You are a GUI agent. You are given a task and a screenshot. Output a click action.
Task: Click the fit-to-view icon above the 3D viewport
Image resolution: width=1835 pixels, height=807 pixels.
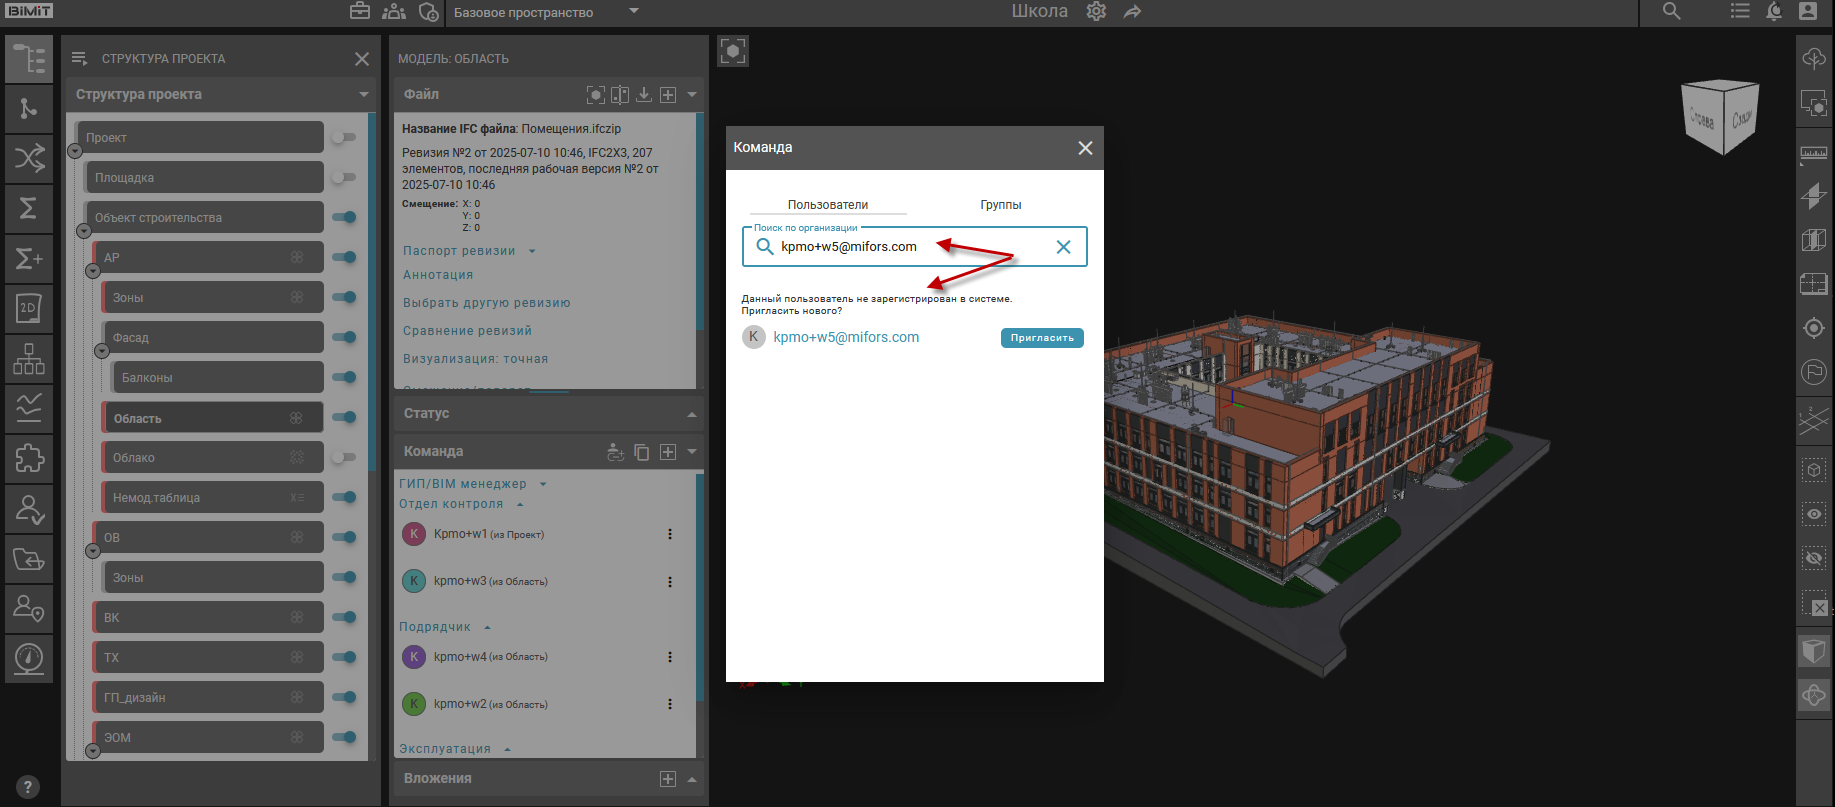(733, 51)
